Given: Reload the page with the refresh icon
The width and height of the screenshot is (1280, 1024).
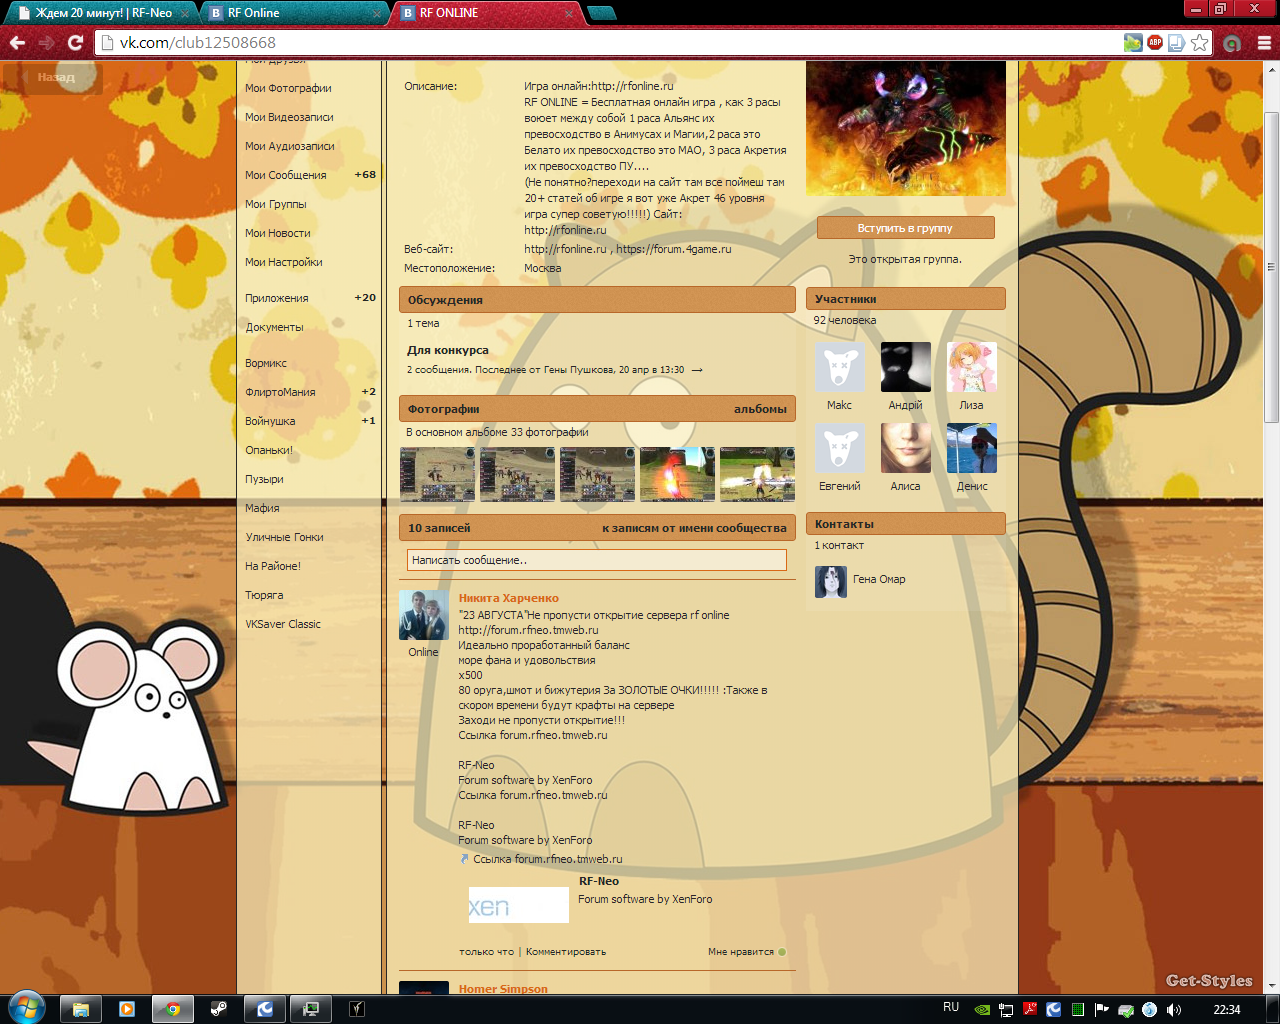Looking at the screenshot, I should [x=75, y=43].
